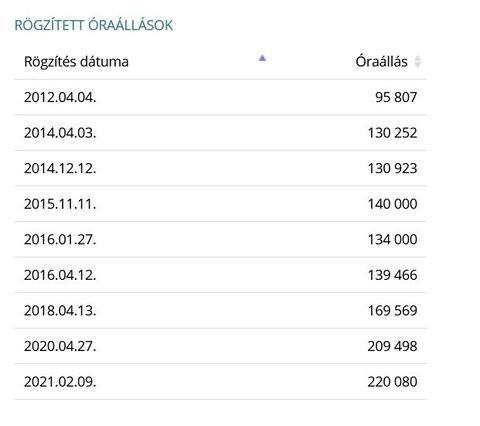The width and height of the screenshot is (480, 426).
Task: Select the 2021.02.09. date row
Action: [x=220, y=382]
